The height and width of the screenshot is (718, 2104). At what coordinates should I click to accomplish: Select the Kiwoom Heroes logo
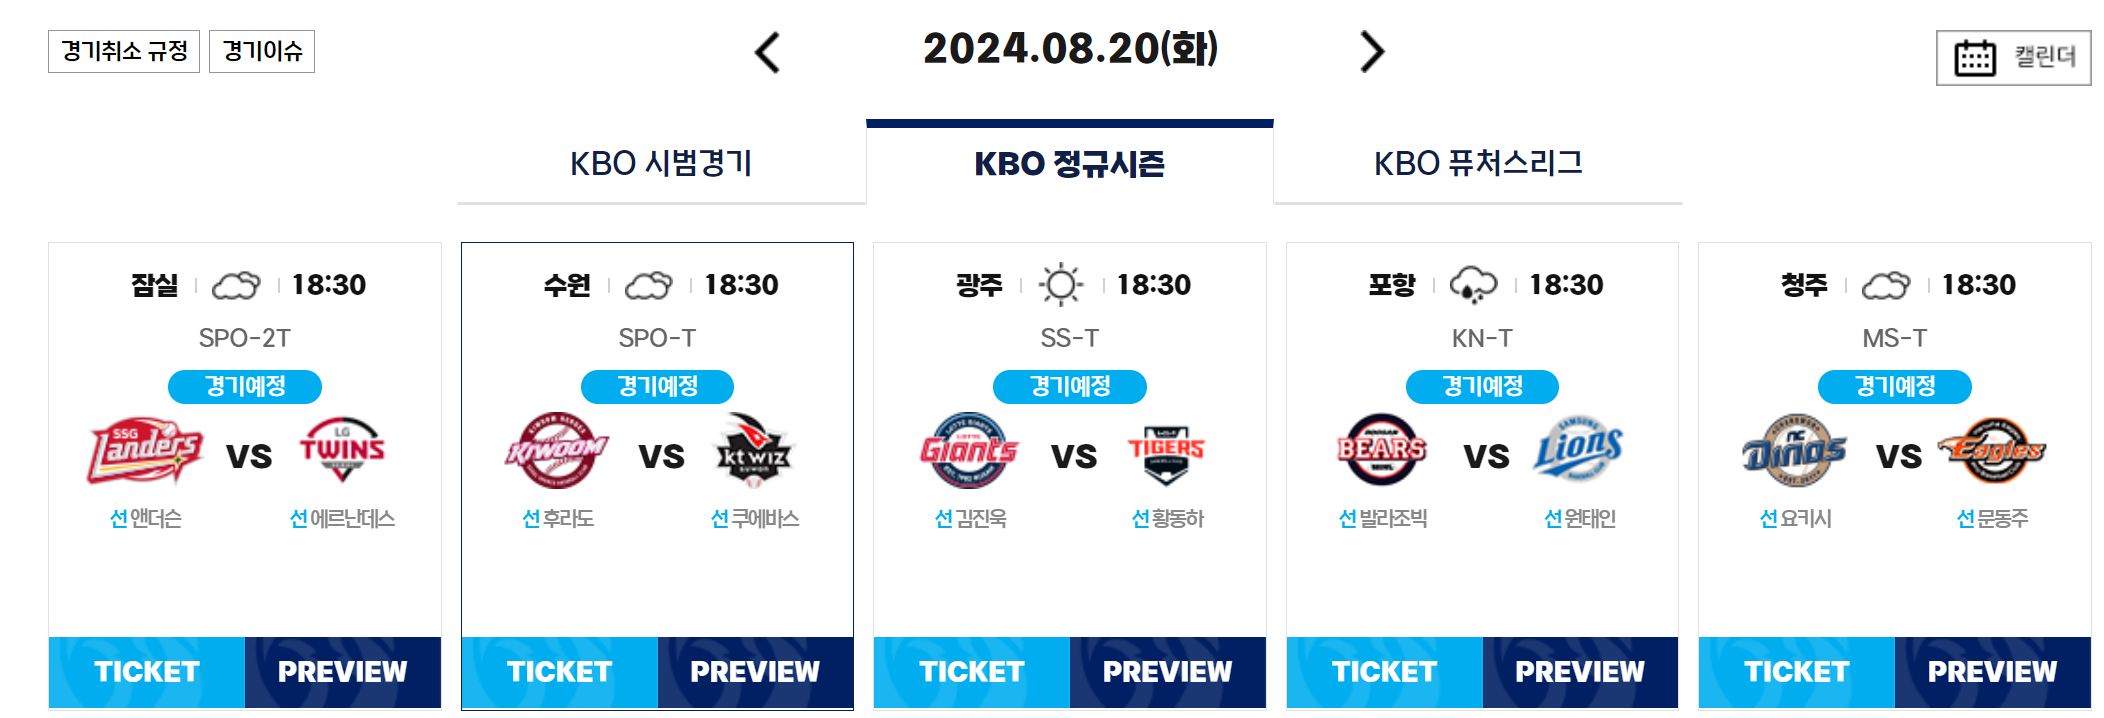[x=557, y=451]
